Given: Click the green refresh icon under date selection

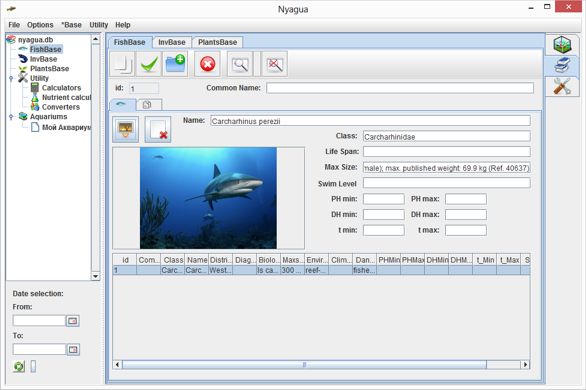Looking at the screenshot, I should click(x=19, y=366).
